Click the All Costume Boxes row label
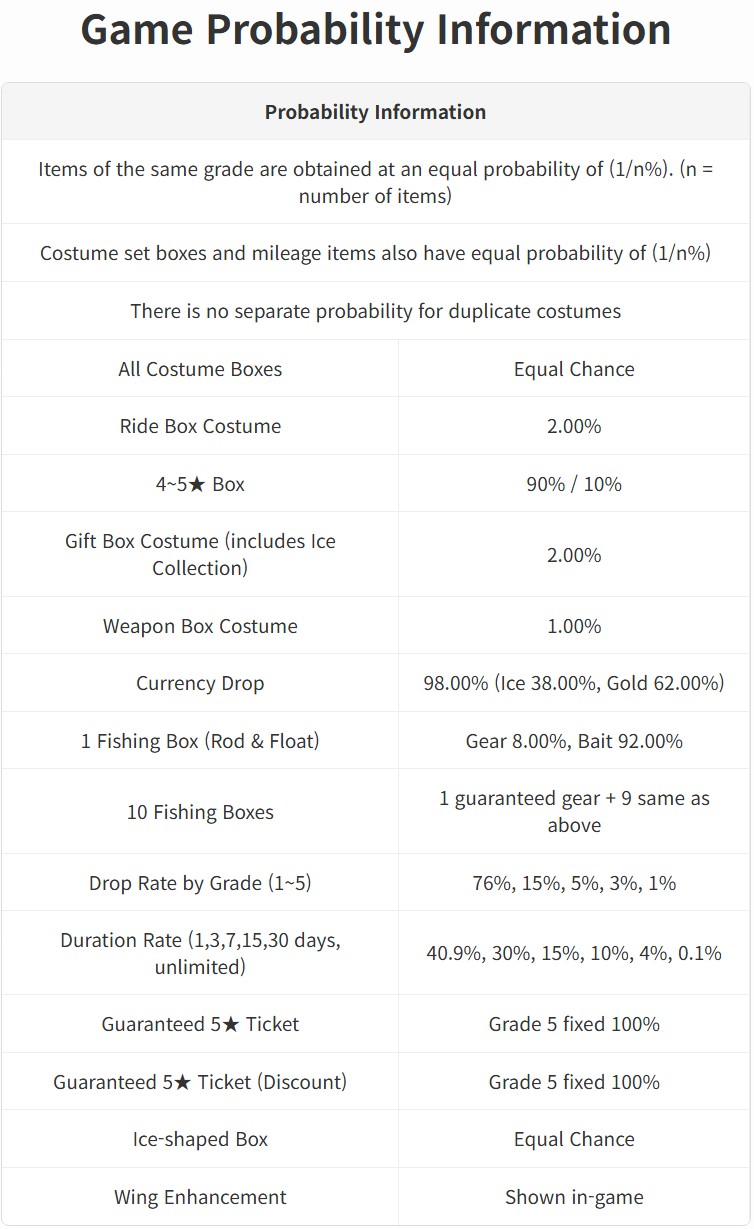This screenshot has height=1229, width=754. tap(200, 369)
